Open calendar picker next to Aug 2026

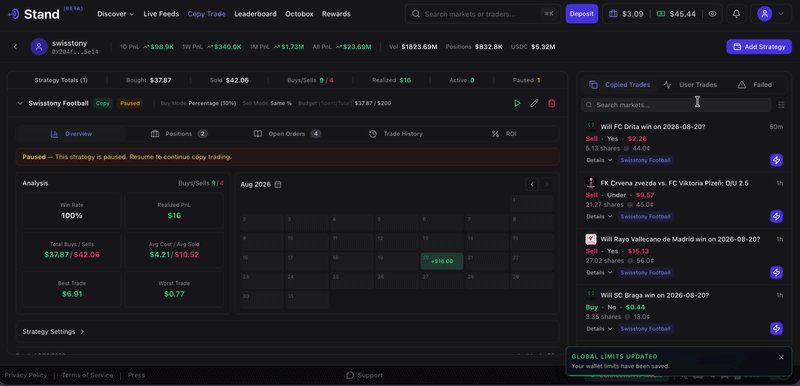click(278, 184)
